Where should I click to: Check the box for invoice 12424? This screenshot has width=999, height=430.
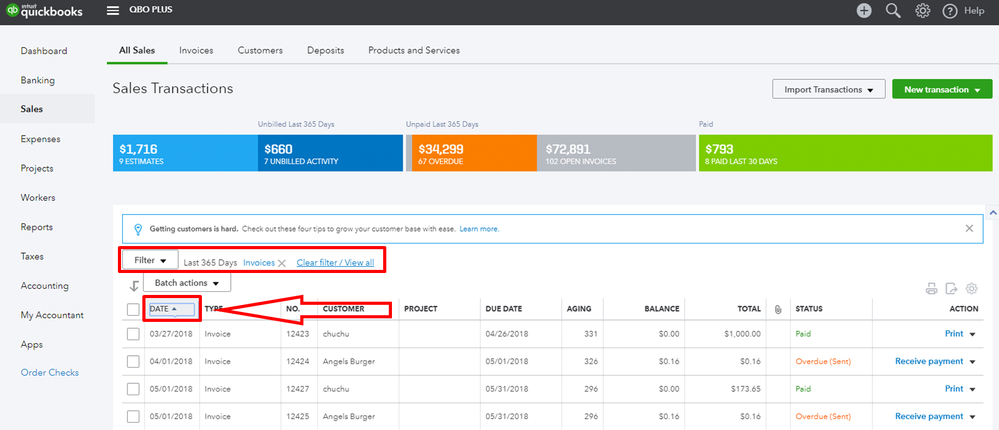pyautogui.click(x=134, y=361)
